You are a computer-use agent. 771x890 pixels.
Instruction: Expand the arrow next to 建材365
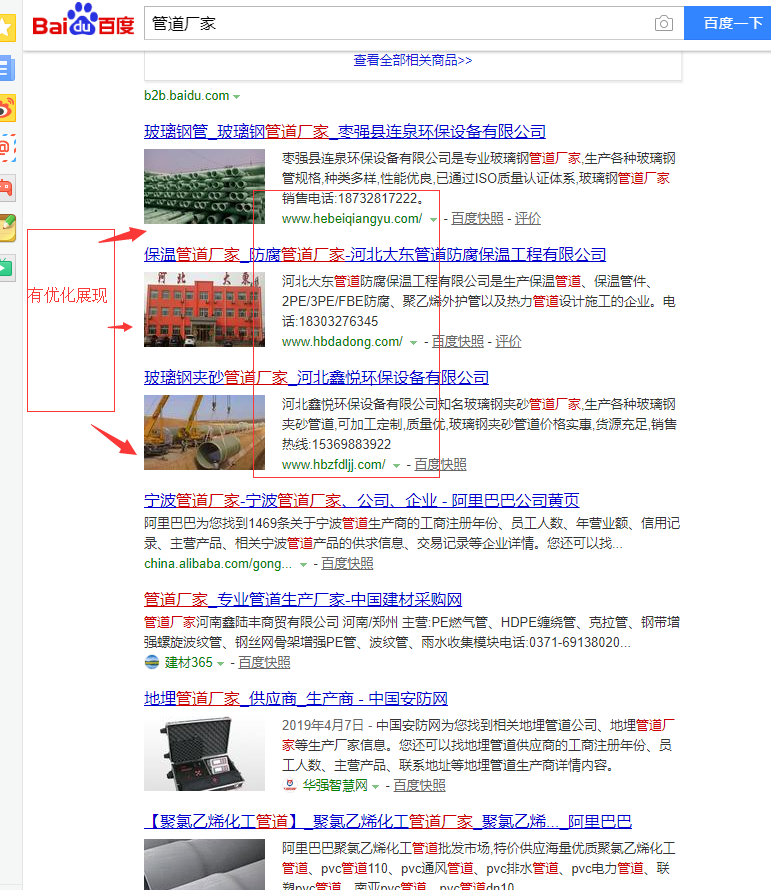[220, 664]
